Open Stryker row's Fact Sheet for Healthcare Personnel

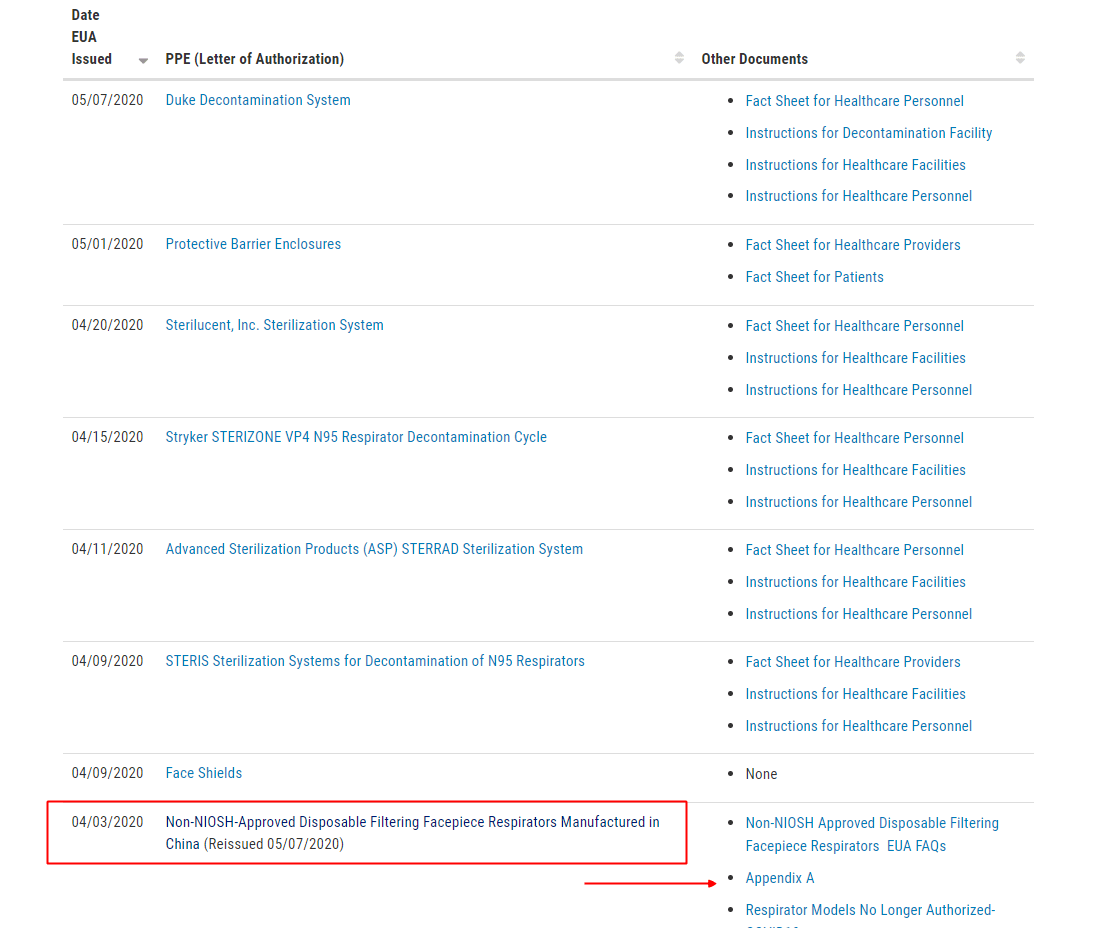(x=854, y=438)
